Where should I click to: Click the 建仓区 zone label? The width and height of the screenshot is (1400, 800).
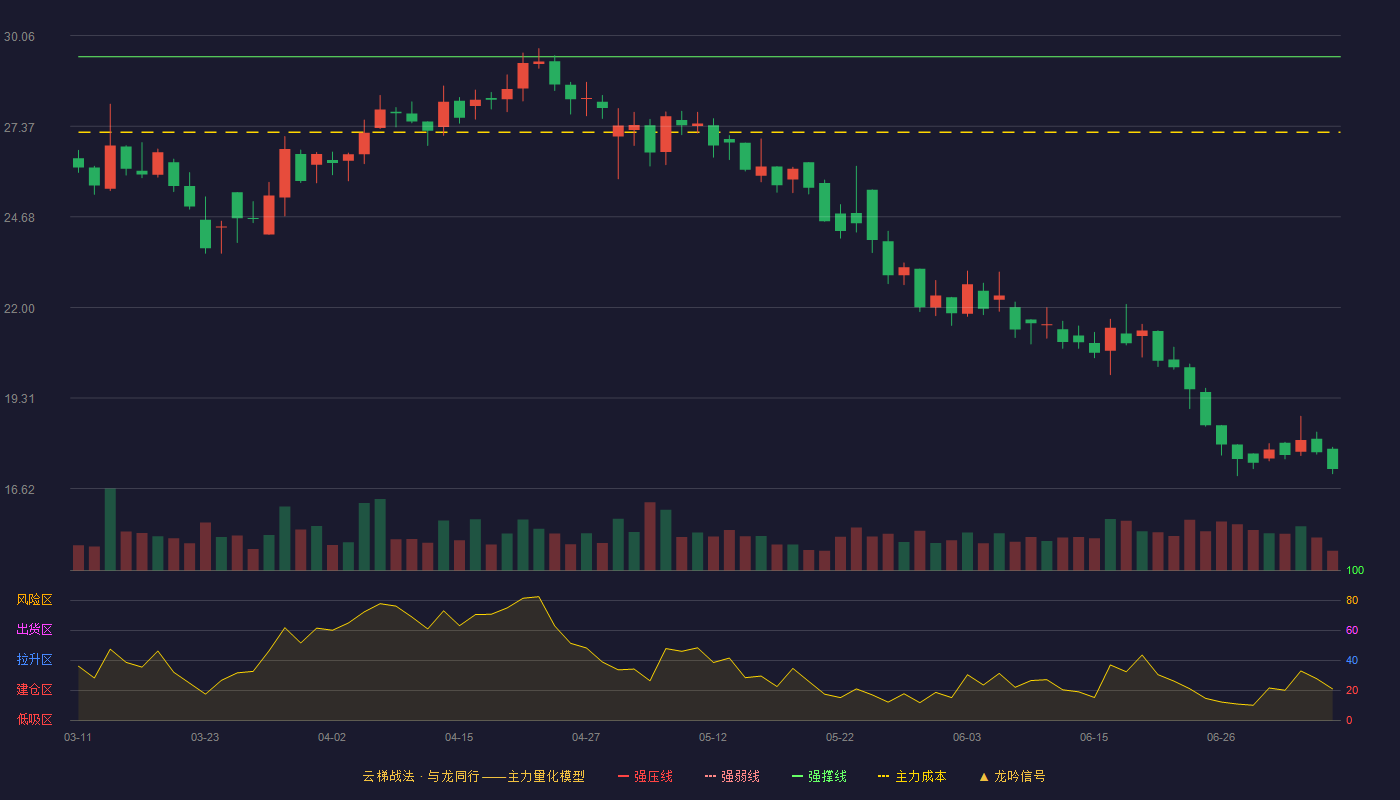(34, 690)
